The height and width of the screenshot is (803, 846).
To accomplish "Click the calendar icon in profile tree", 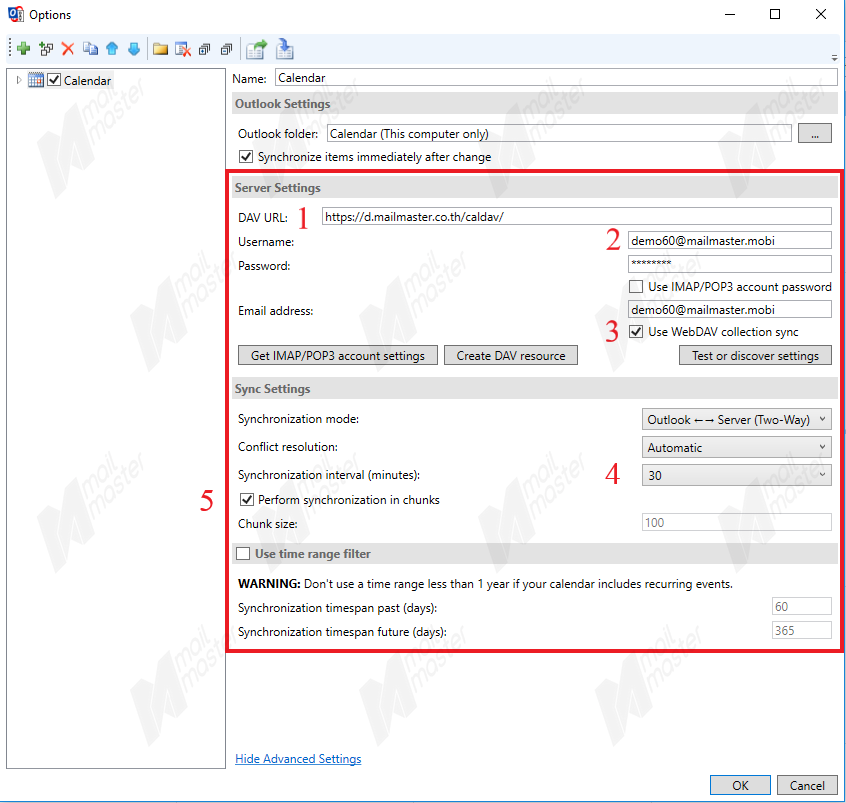I will coord(36,80).
